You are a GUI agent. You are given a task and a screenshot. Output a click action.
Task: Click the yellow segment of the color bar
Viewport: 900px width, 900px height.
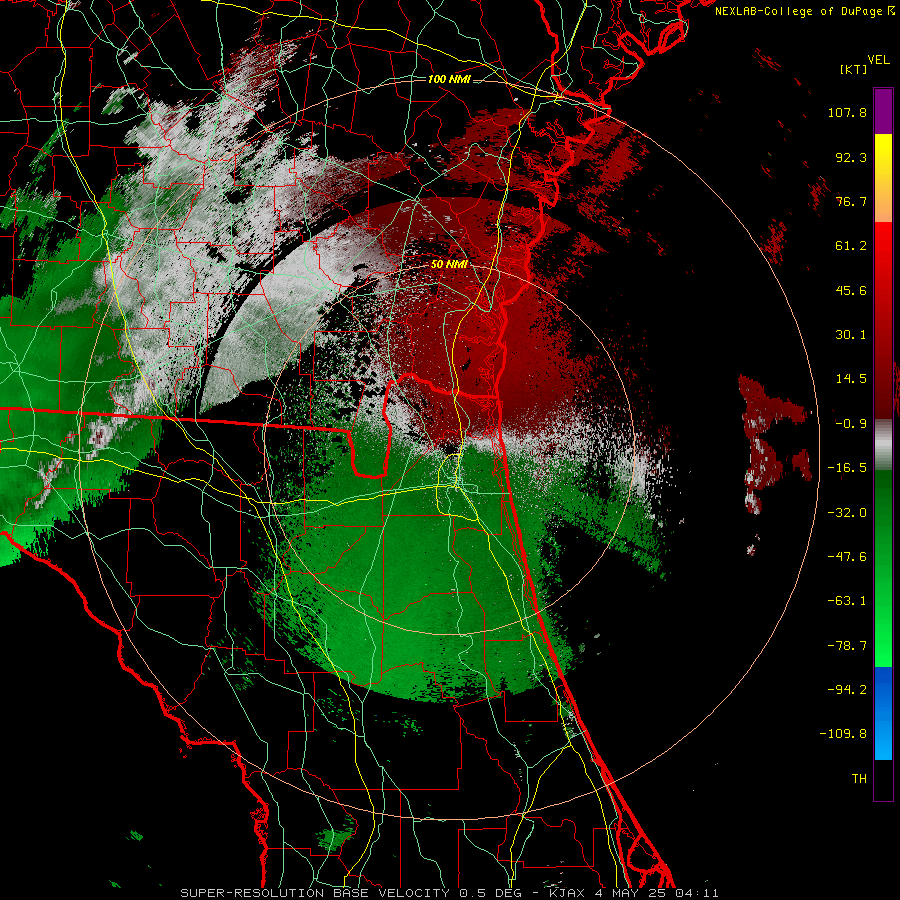coord(883,156)
